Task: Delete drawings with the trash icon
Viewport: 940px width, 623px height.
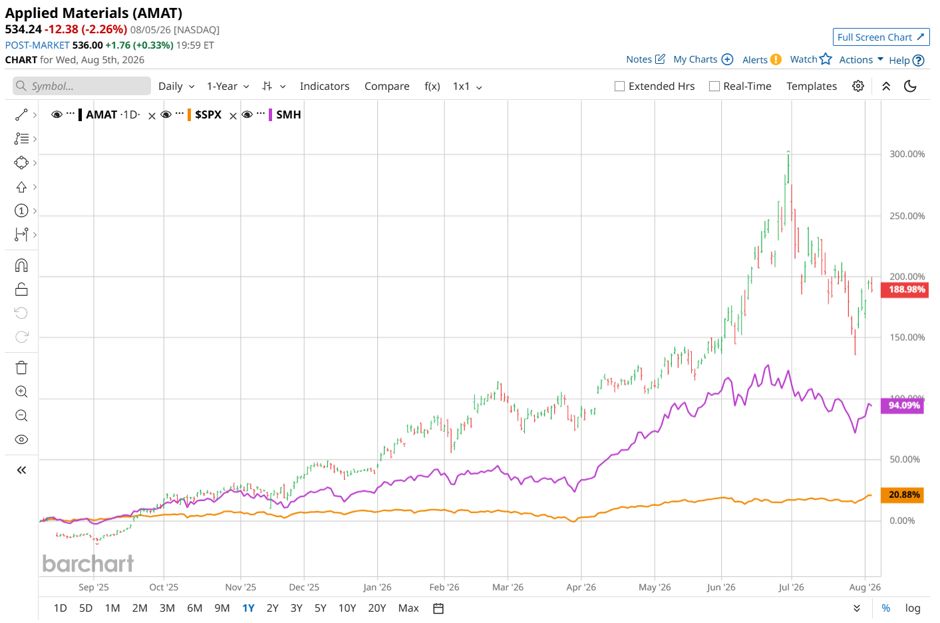Action: coord(22,368)
